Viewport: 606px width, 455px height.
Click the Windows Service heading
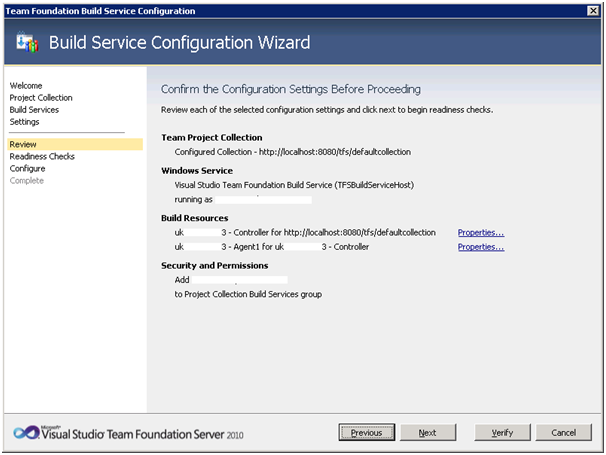197,170
